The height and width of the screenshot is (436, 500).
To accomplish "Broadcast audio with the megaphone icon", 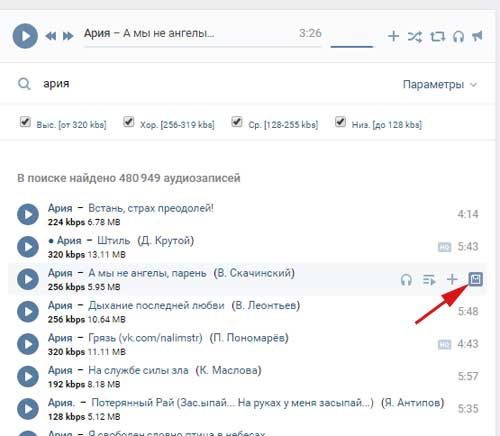I will tap(477, 36).
